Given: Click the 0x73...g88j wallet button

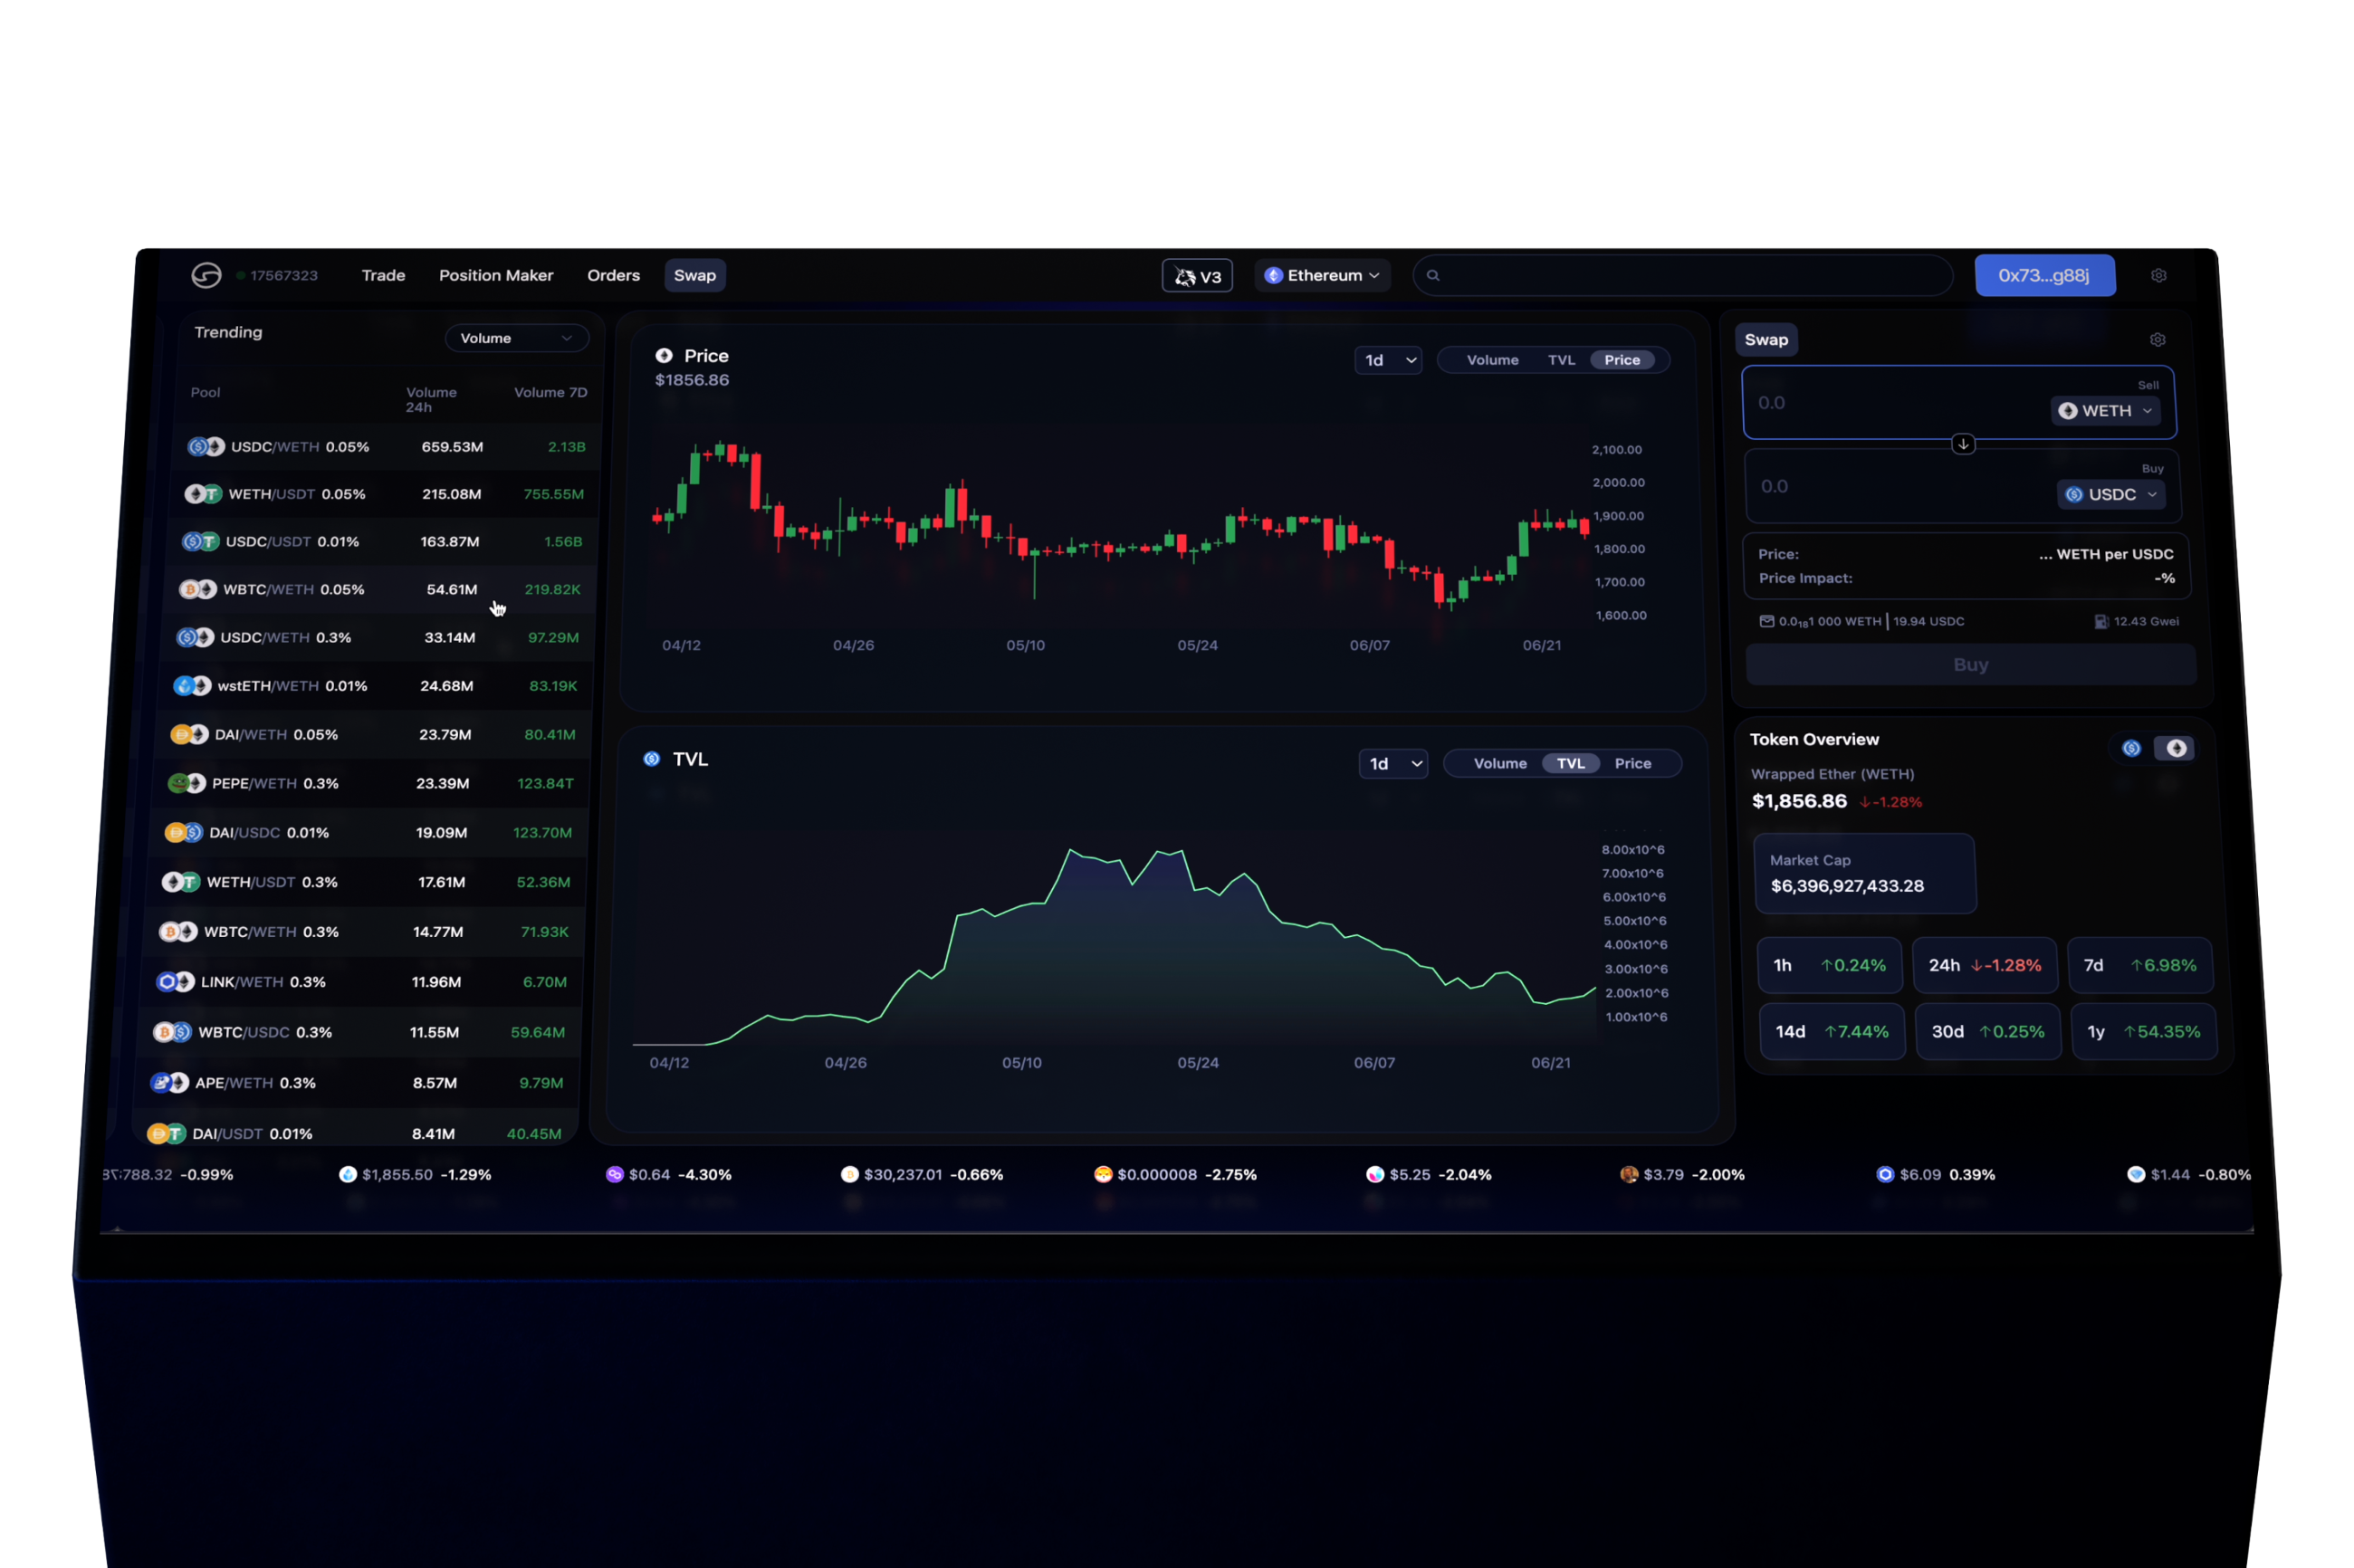Looking at the screenshot, I should point(2044,275).
